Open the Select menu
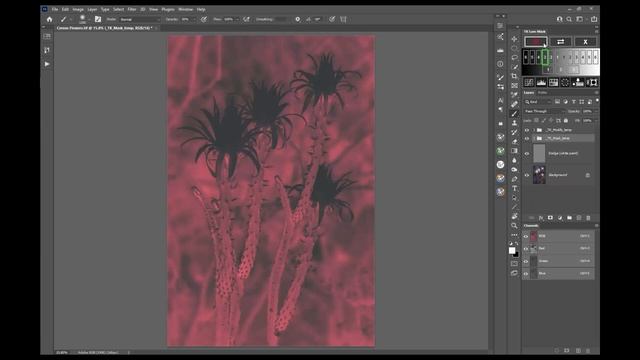The height and width of the screenshot is (360, 640). coord(118,9)
